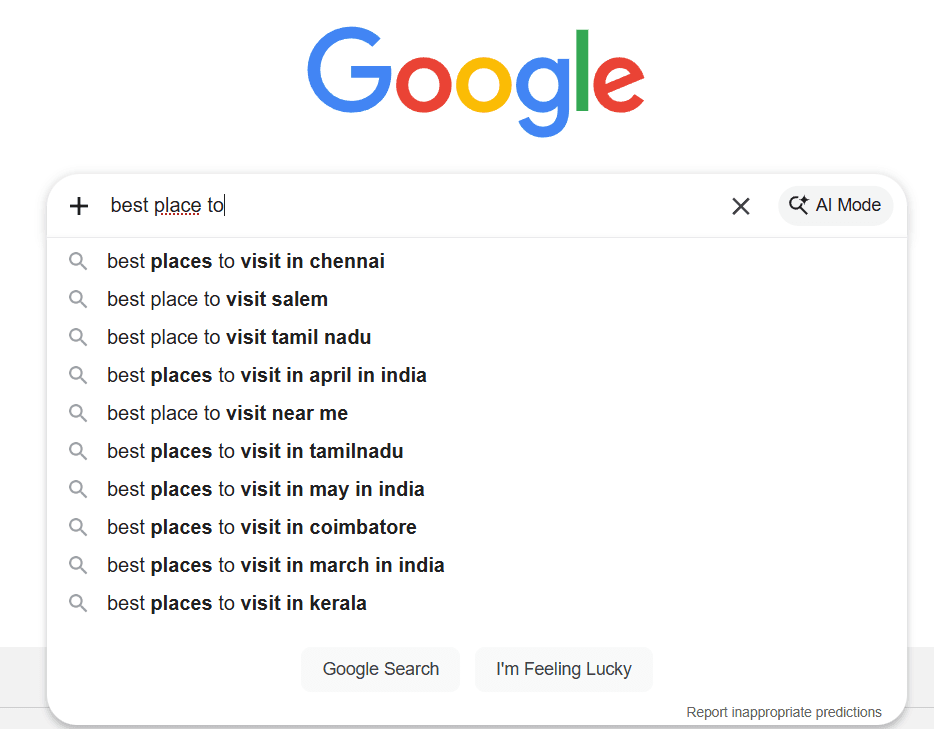This screenshot has height=729, width=934.
Task: Open 'Report inappropriate predictions' link
Action: (784, 713)
